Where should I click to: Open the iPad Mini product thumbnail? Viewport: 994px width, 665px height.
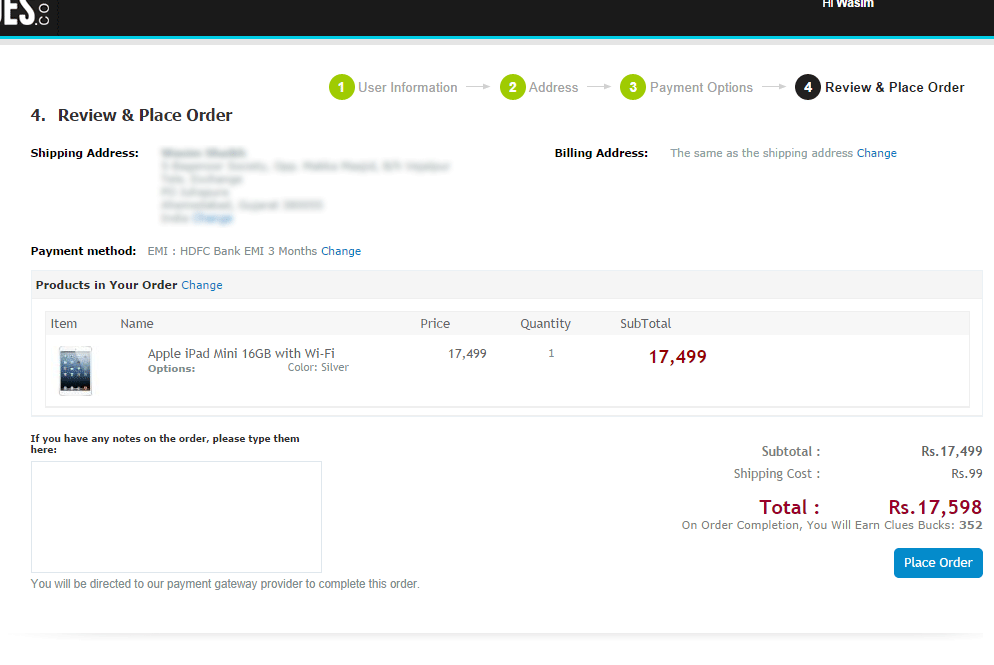75,371
